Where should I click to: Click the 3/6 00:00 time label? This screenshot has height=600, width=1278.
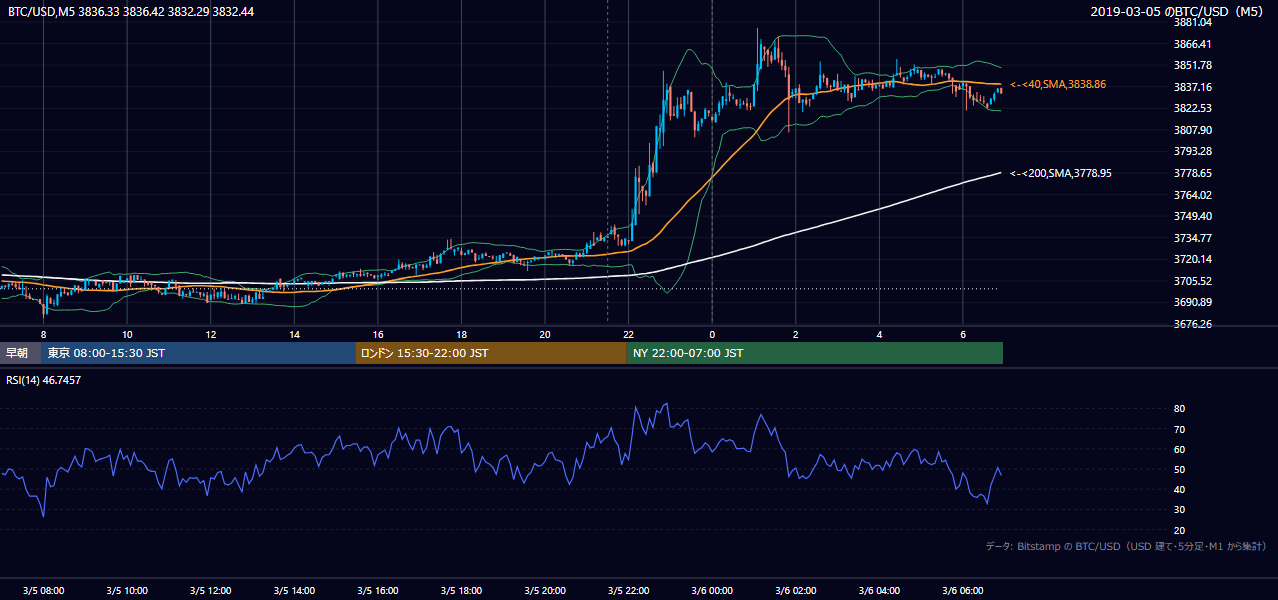pos(712,590)
